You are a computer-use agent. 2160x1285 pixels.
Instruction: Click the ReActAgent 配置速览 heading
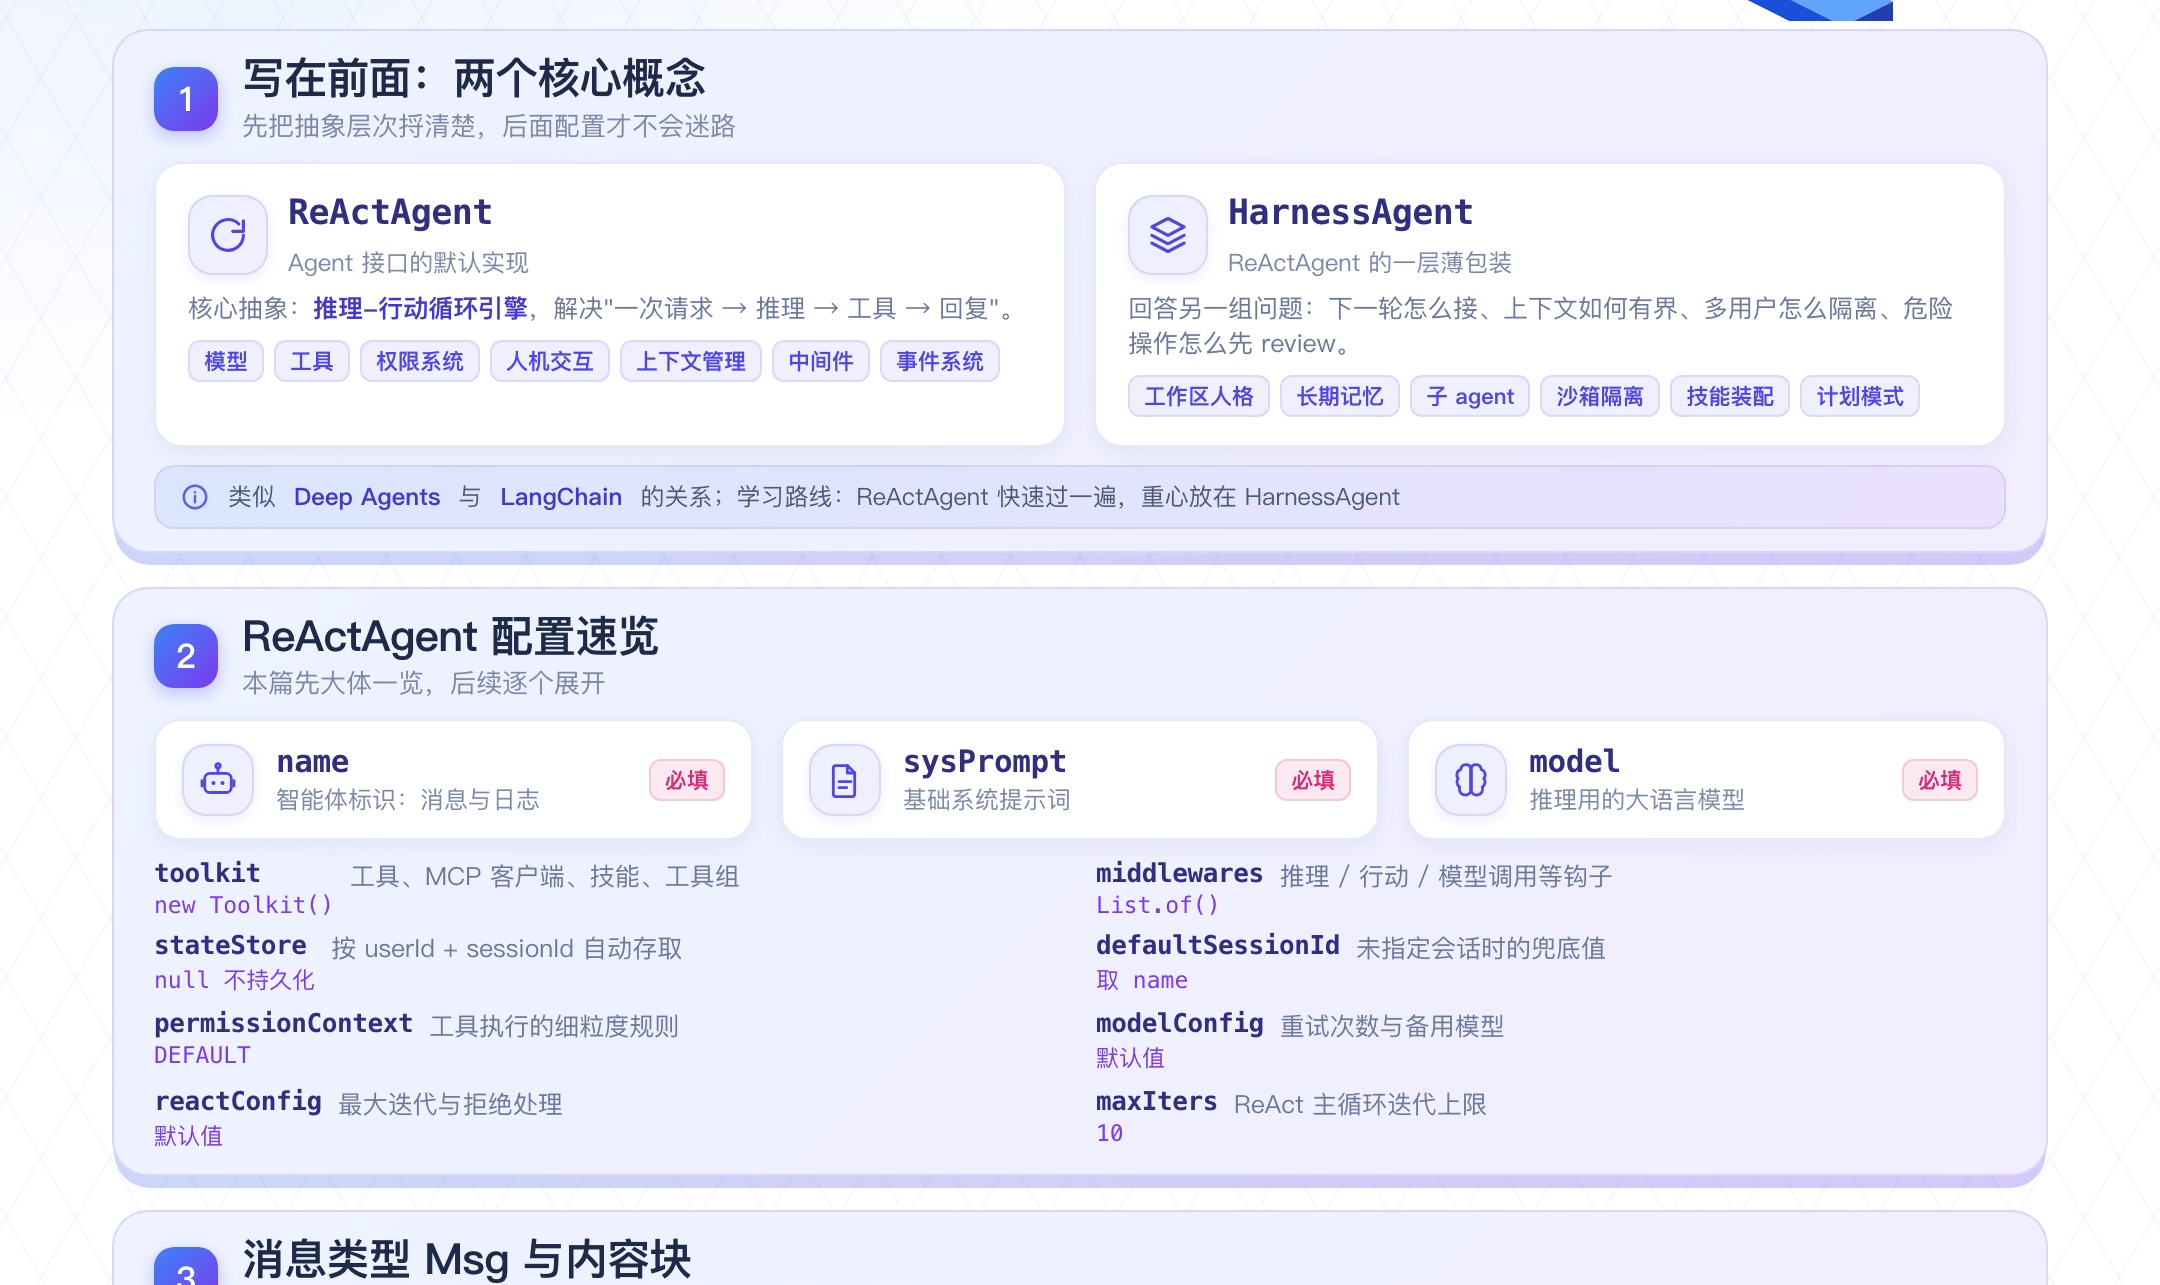tap(450, 636)
